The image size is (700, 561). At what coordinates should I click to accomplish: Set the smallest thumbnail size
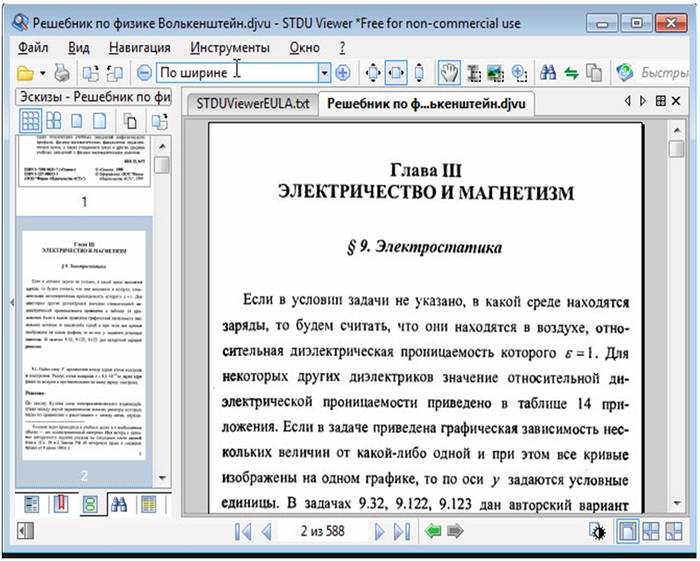click(30, 121)
